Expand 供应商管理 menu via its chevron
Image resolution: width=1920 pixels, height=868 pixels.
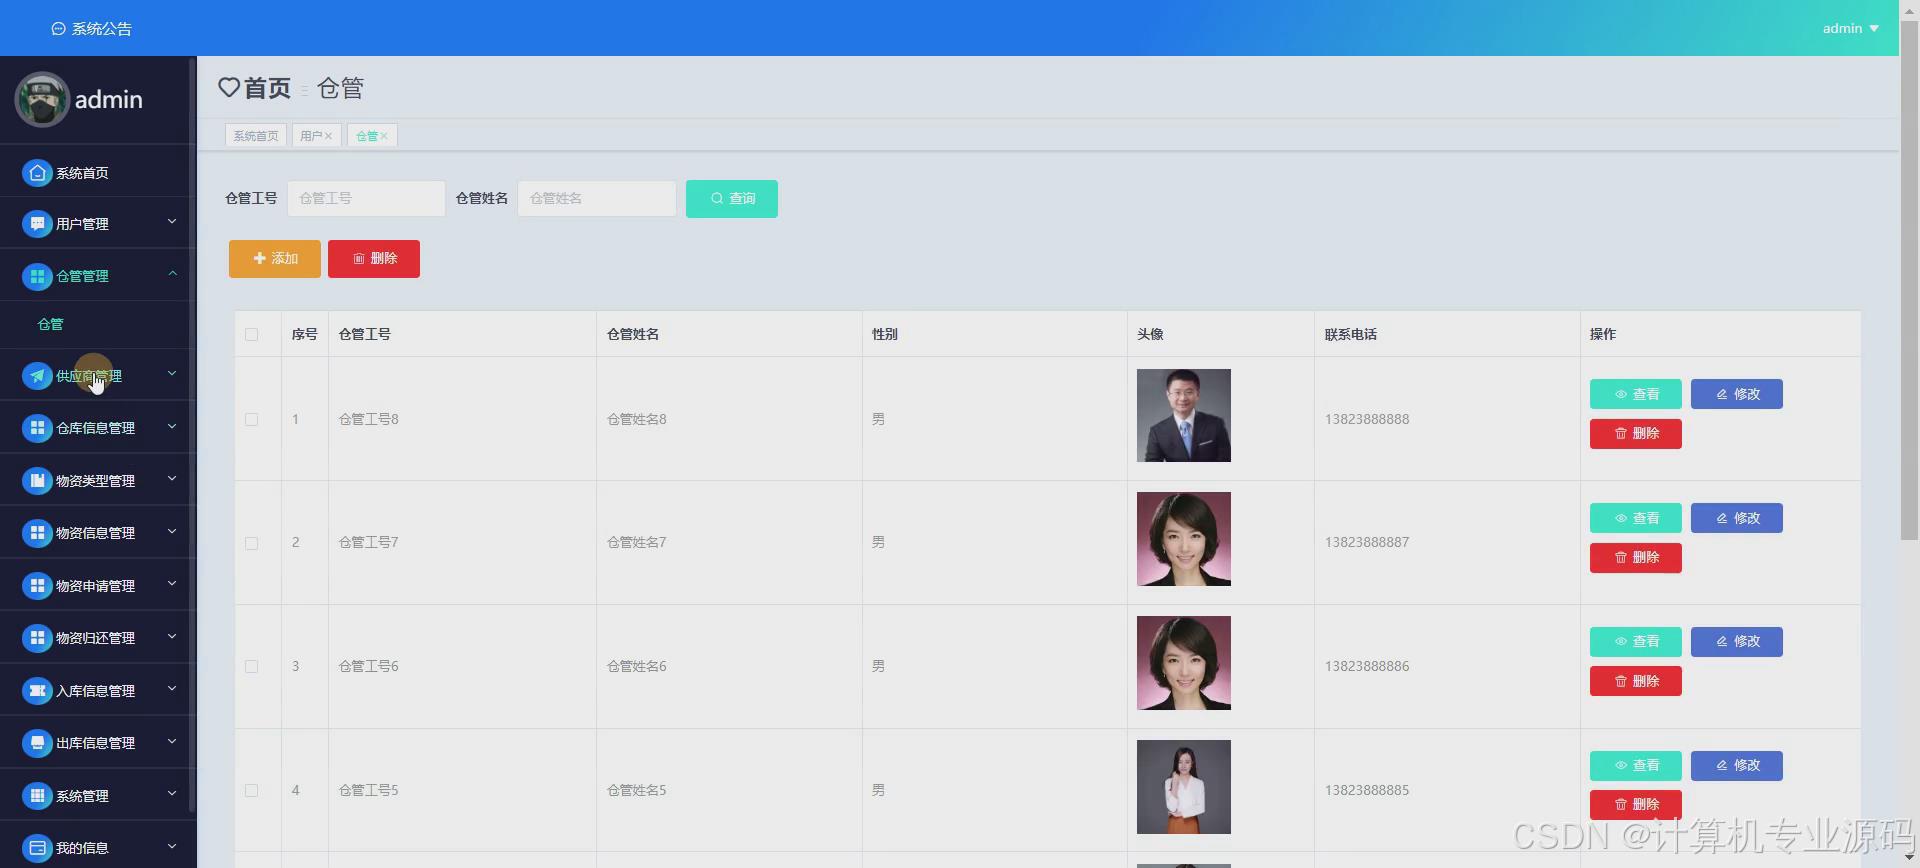coord(172,374)
